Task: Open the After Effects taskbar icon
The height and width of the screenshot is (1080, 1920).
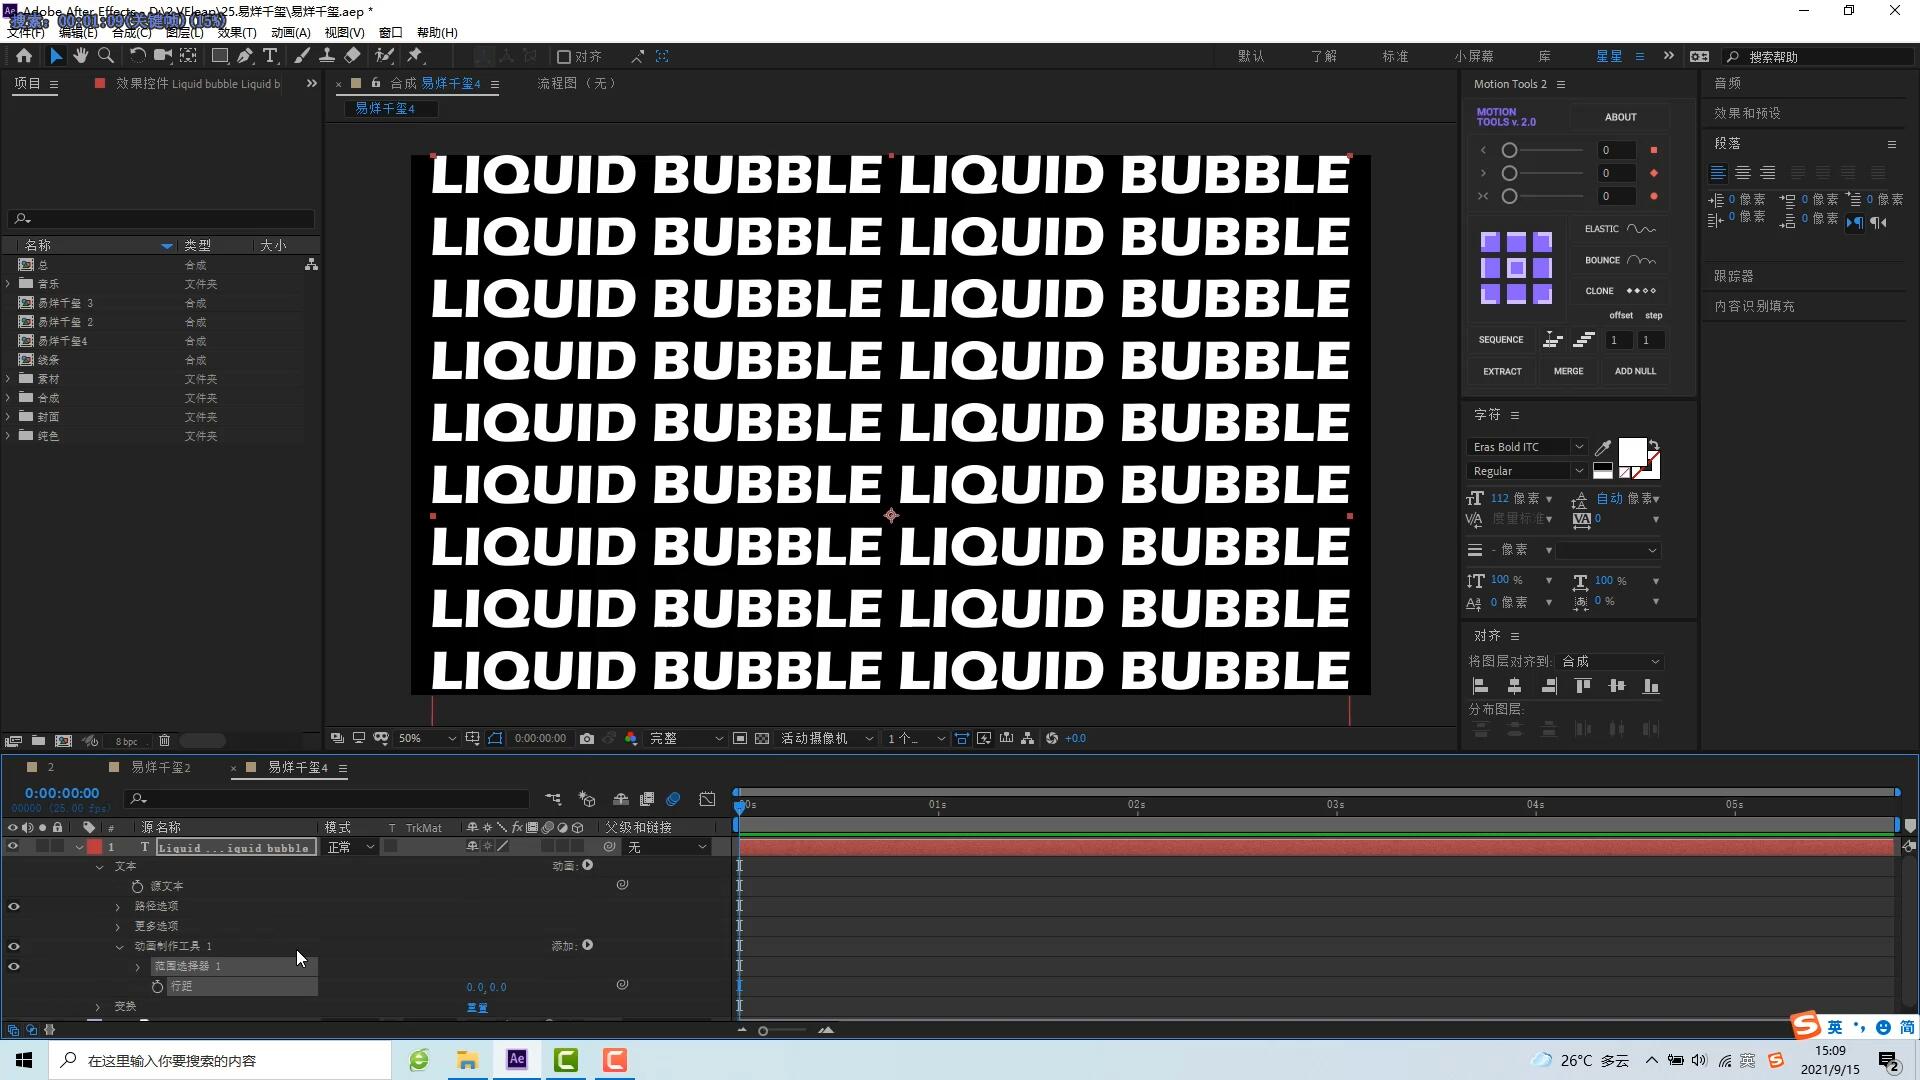Action: tap(517, 1060)
